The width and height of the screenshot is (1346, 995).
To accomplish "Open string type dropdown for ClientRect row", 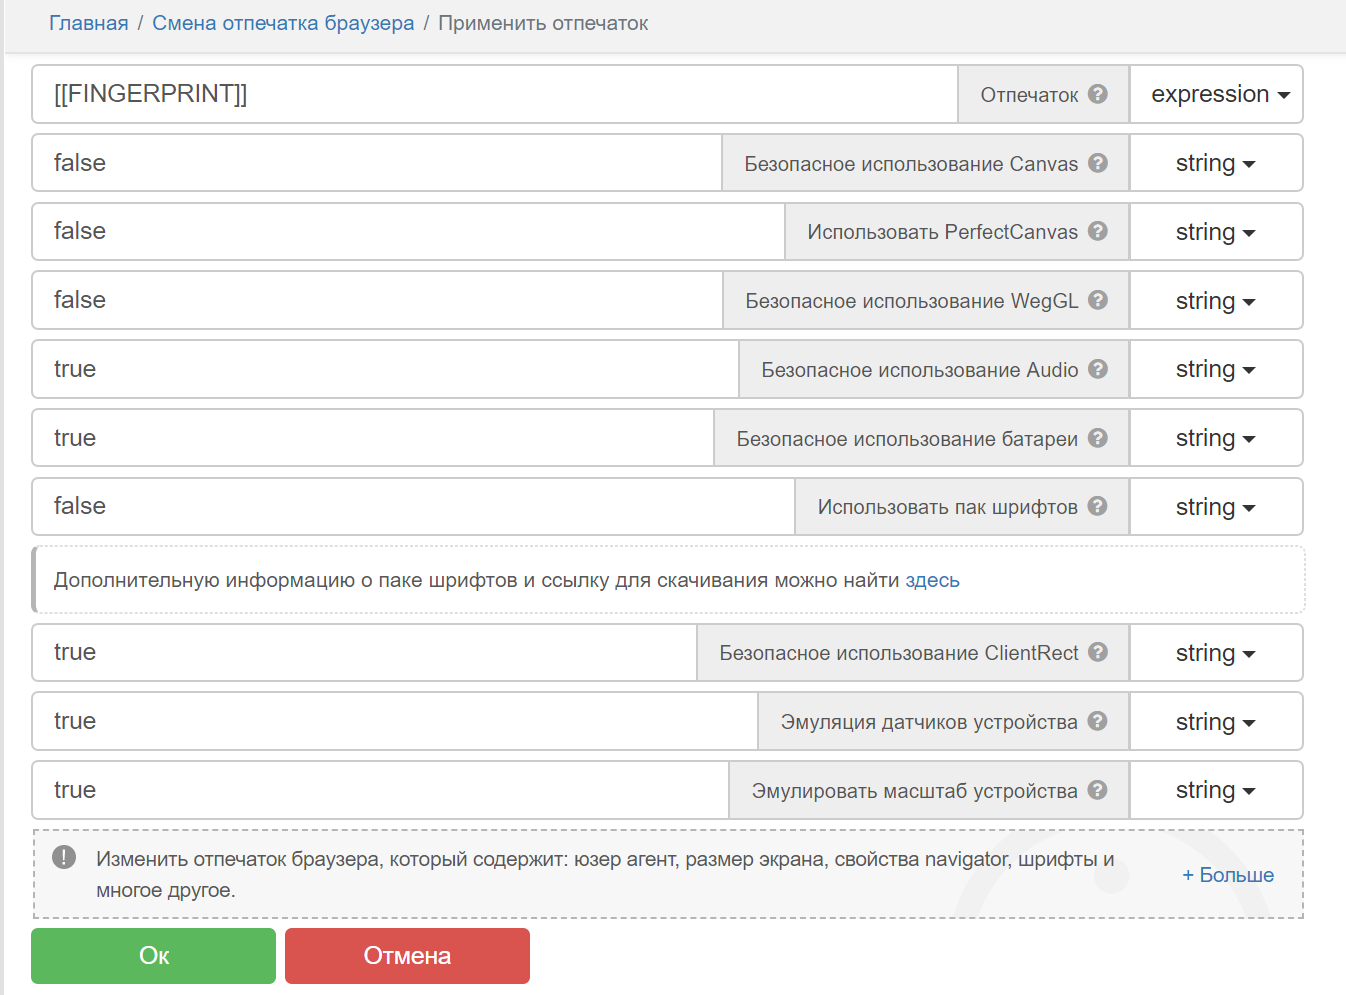I will tap(1215, 653).
